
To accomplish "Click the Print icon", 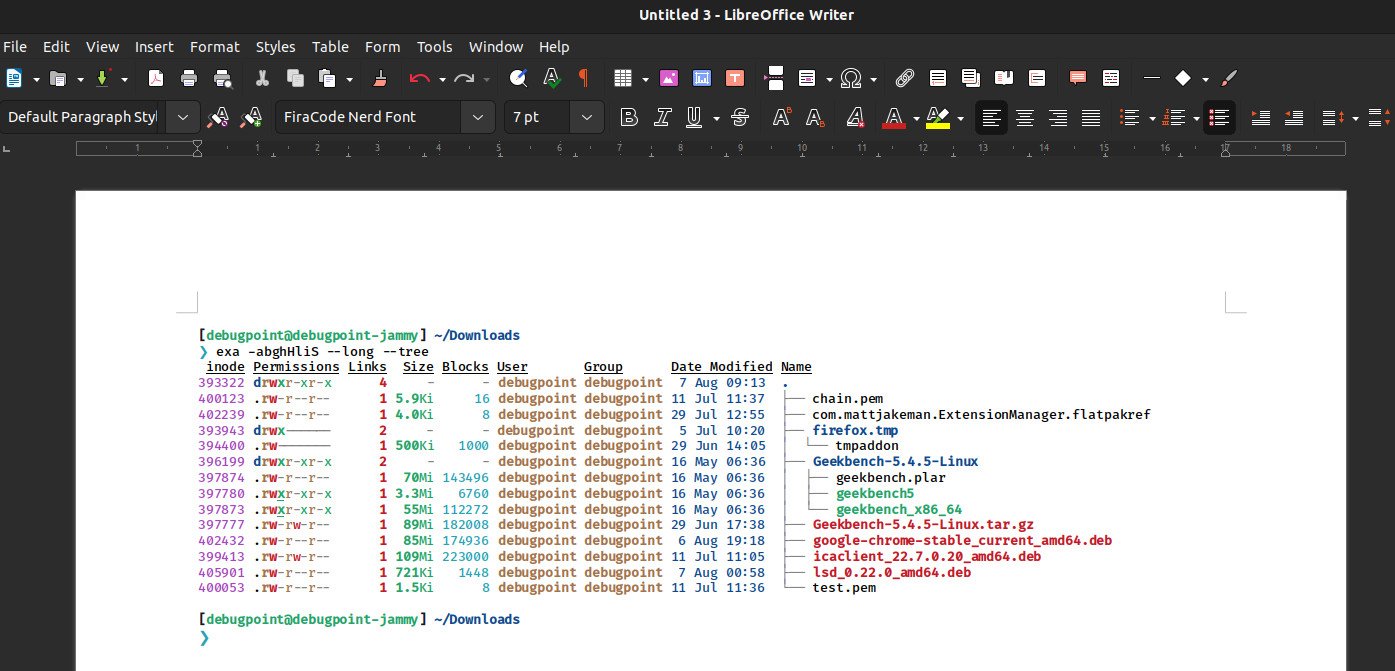I will [188, 78].
